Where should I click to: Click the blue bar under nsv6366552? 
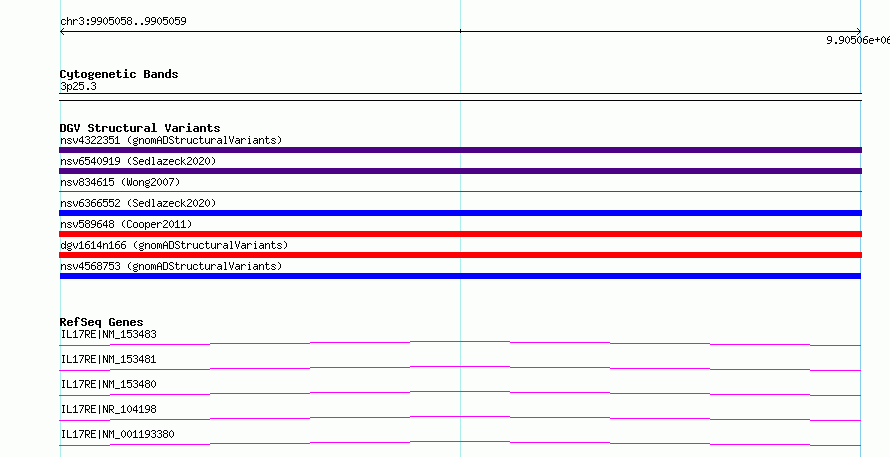click(x=460, y=213)
